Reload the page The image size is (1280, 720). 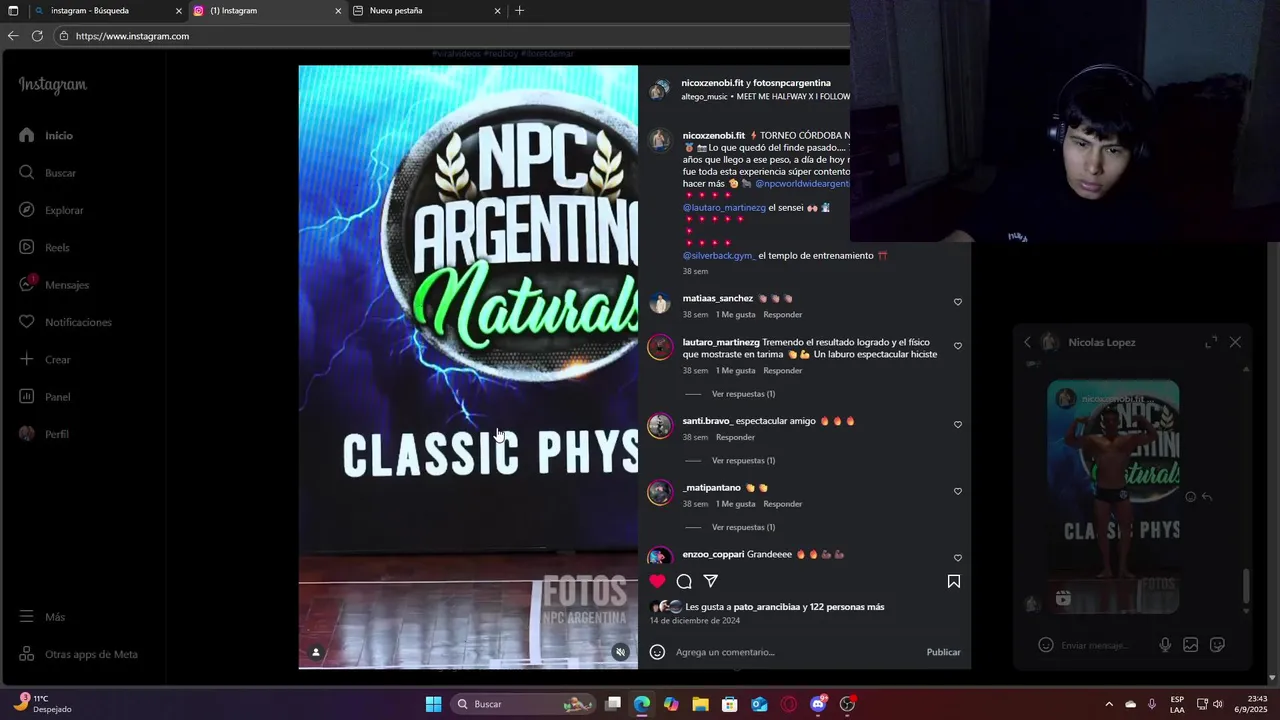[x=37, y=36]
